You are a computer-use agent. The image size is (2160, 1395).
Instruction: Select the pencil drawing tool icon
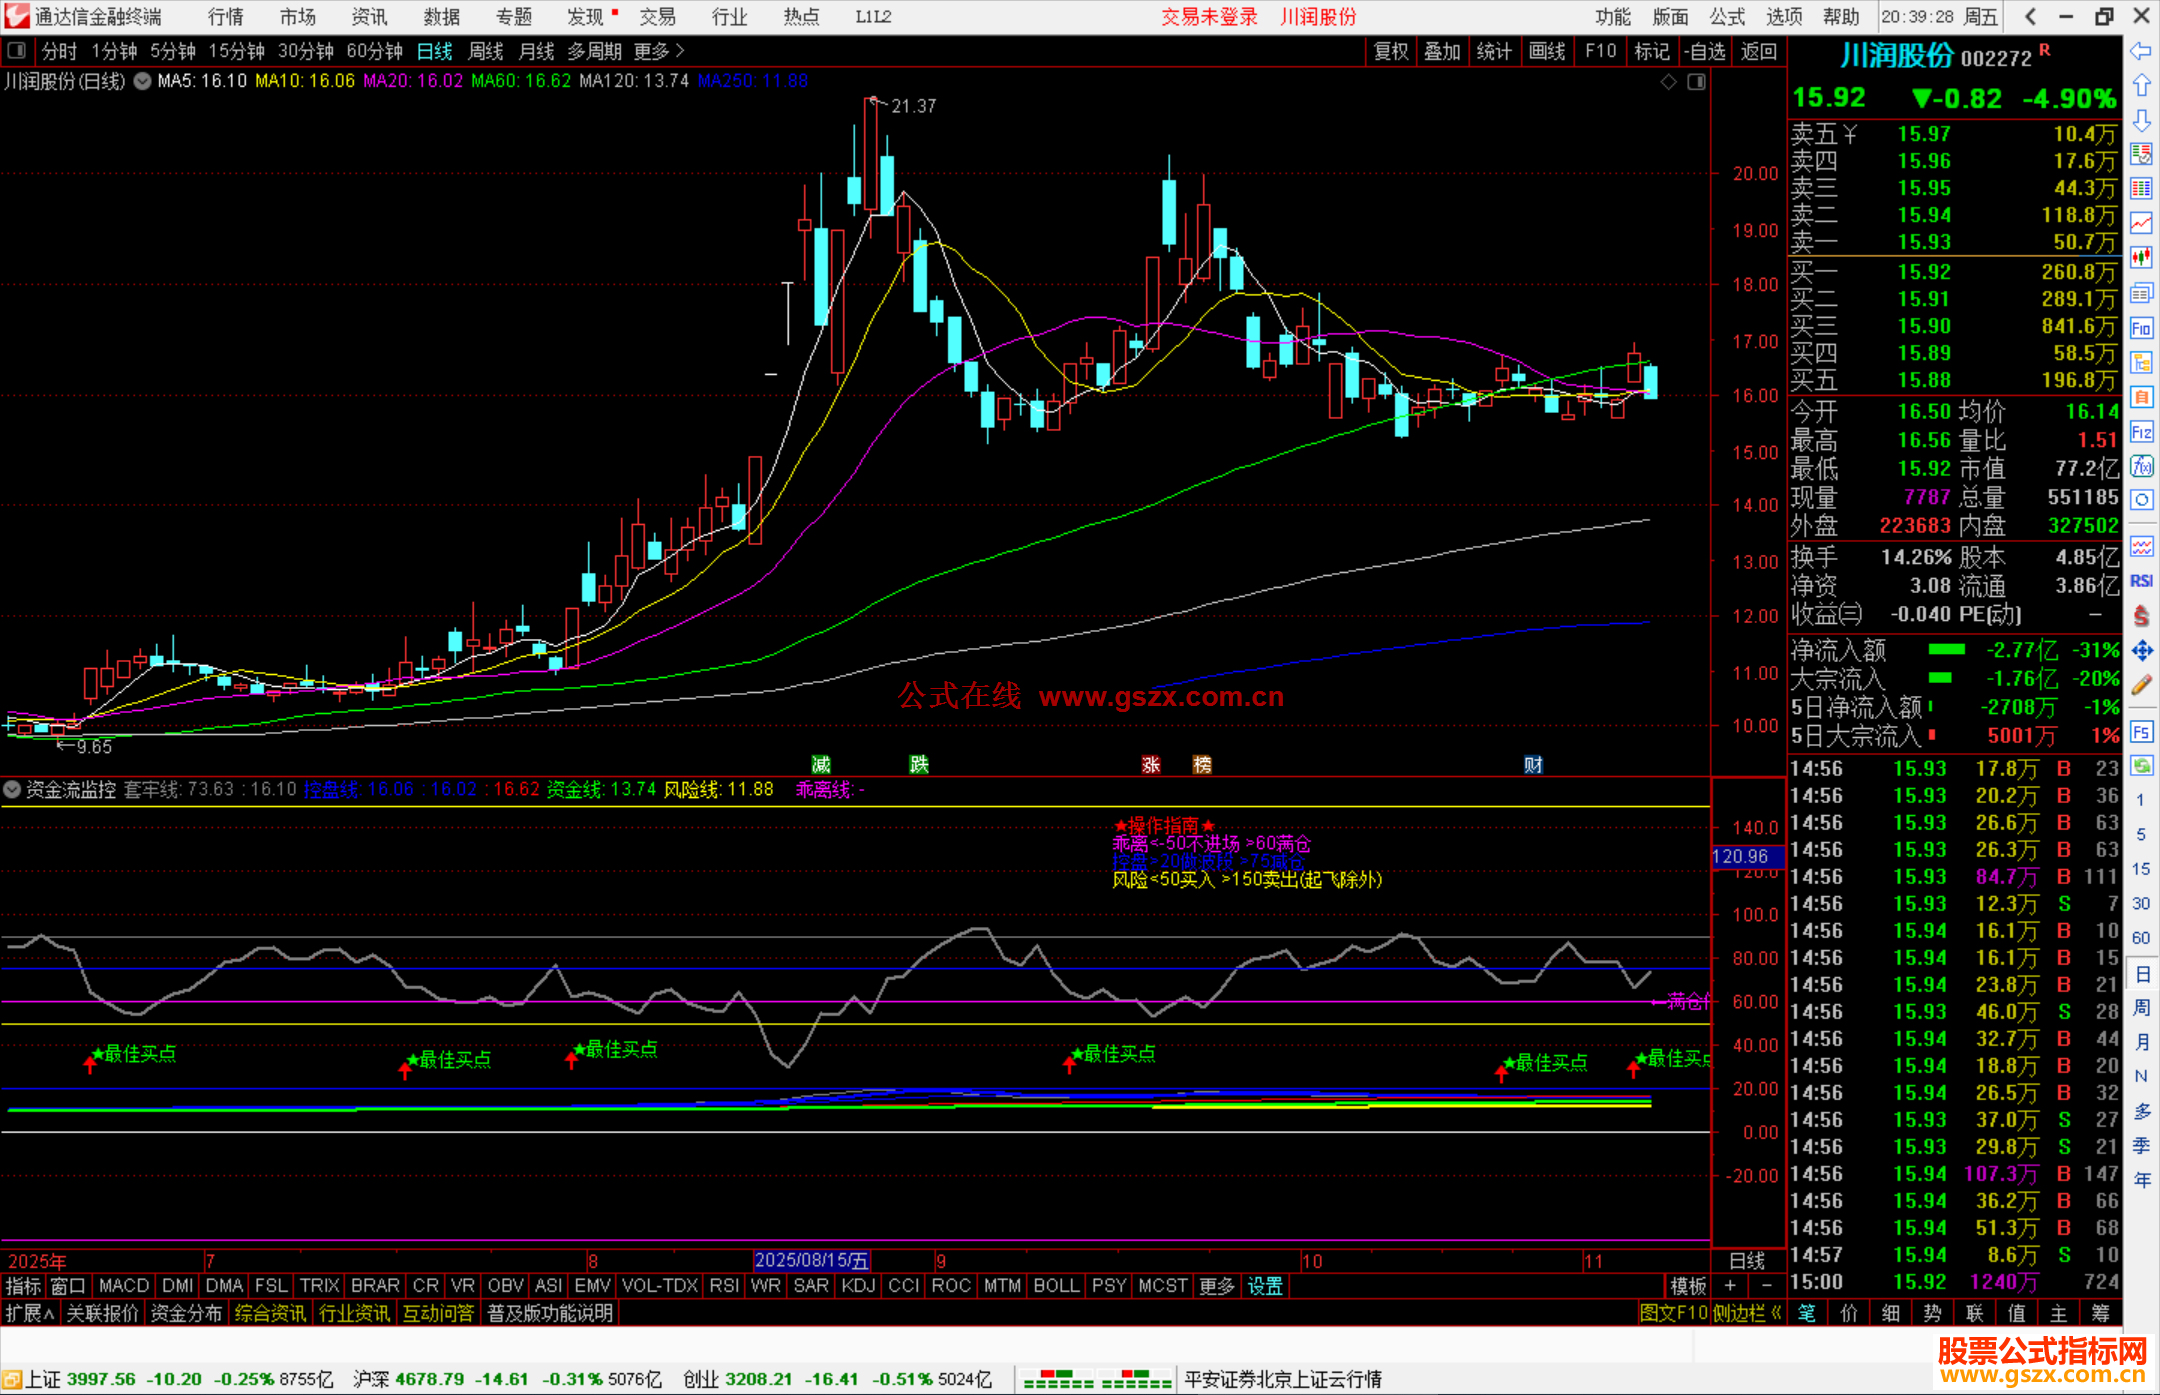click(2141, 686)
